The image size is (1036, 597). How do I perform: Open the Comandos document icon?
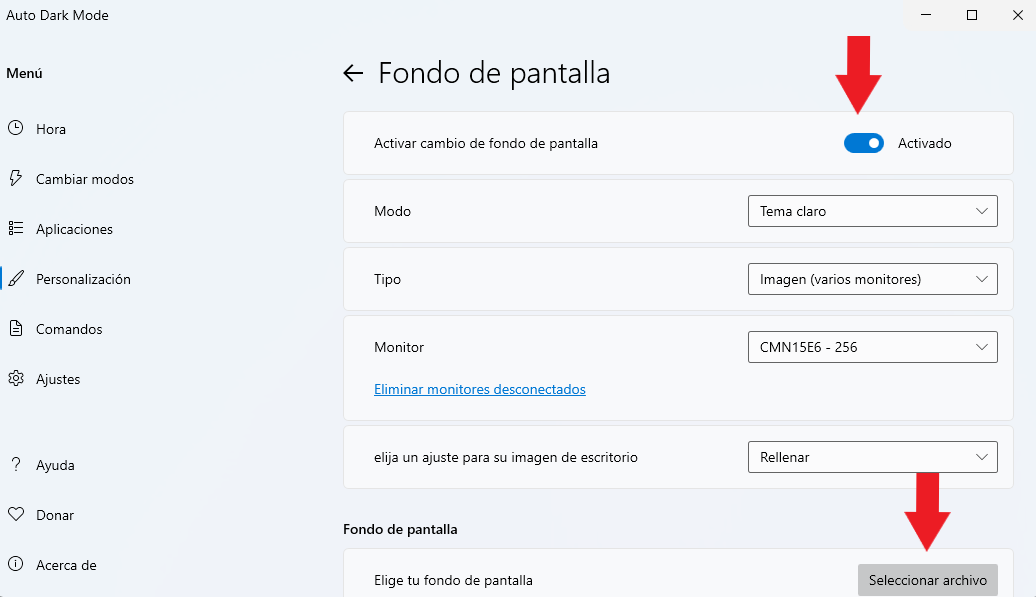pyautogui.click(x=15, y=328)
